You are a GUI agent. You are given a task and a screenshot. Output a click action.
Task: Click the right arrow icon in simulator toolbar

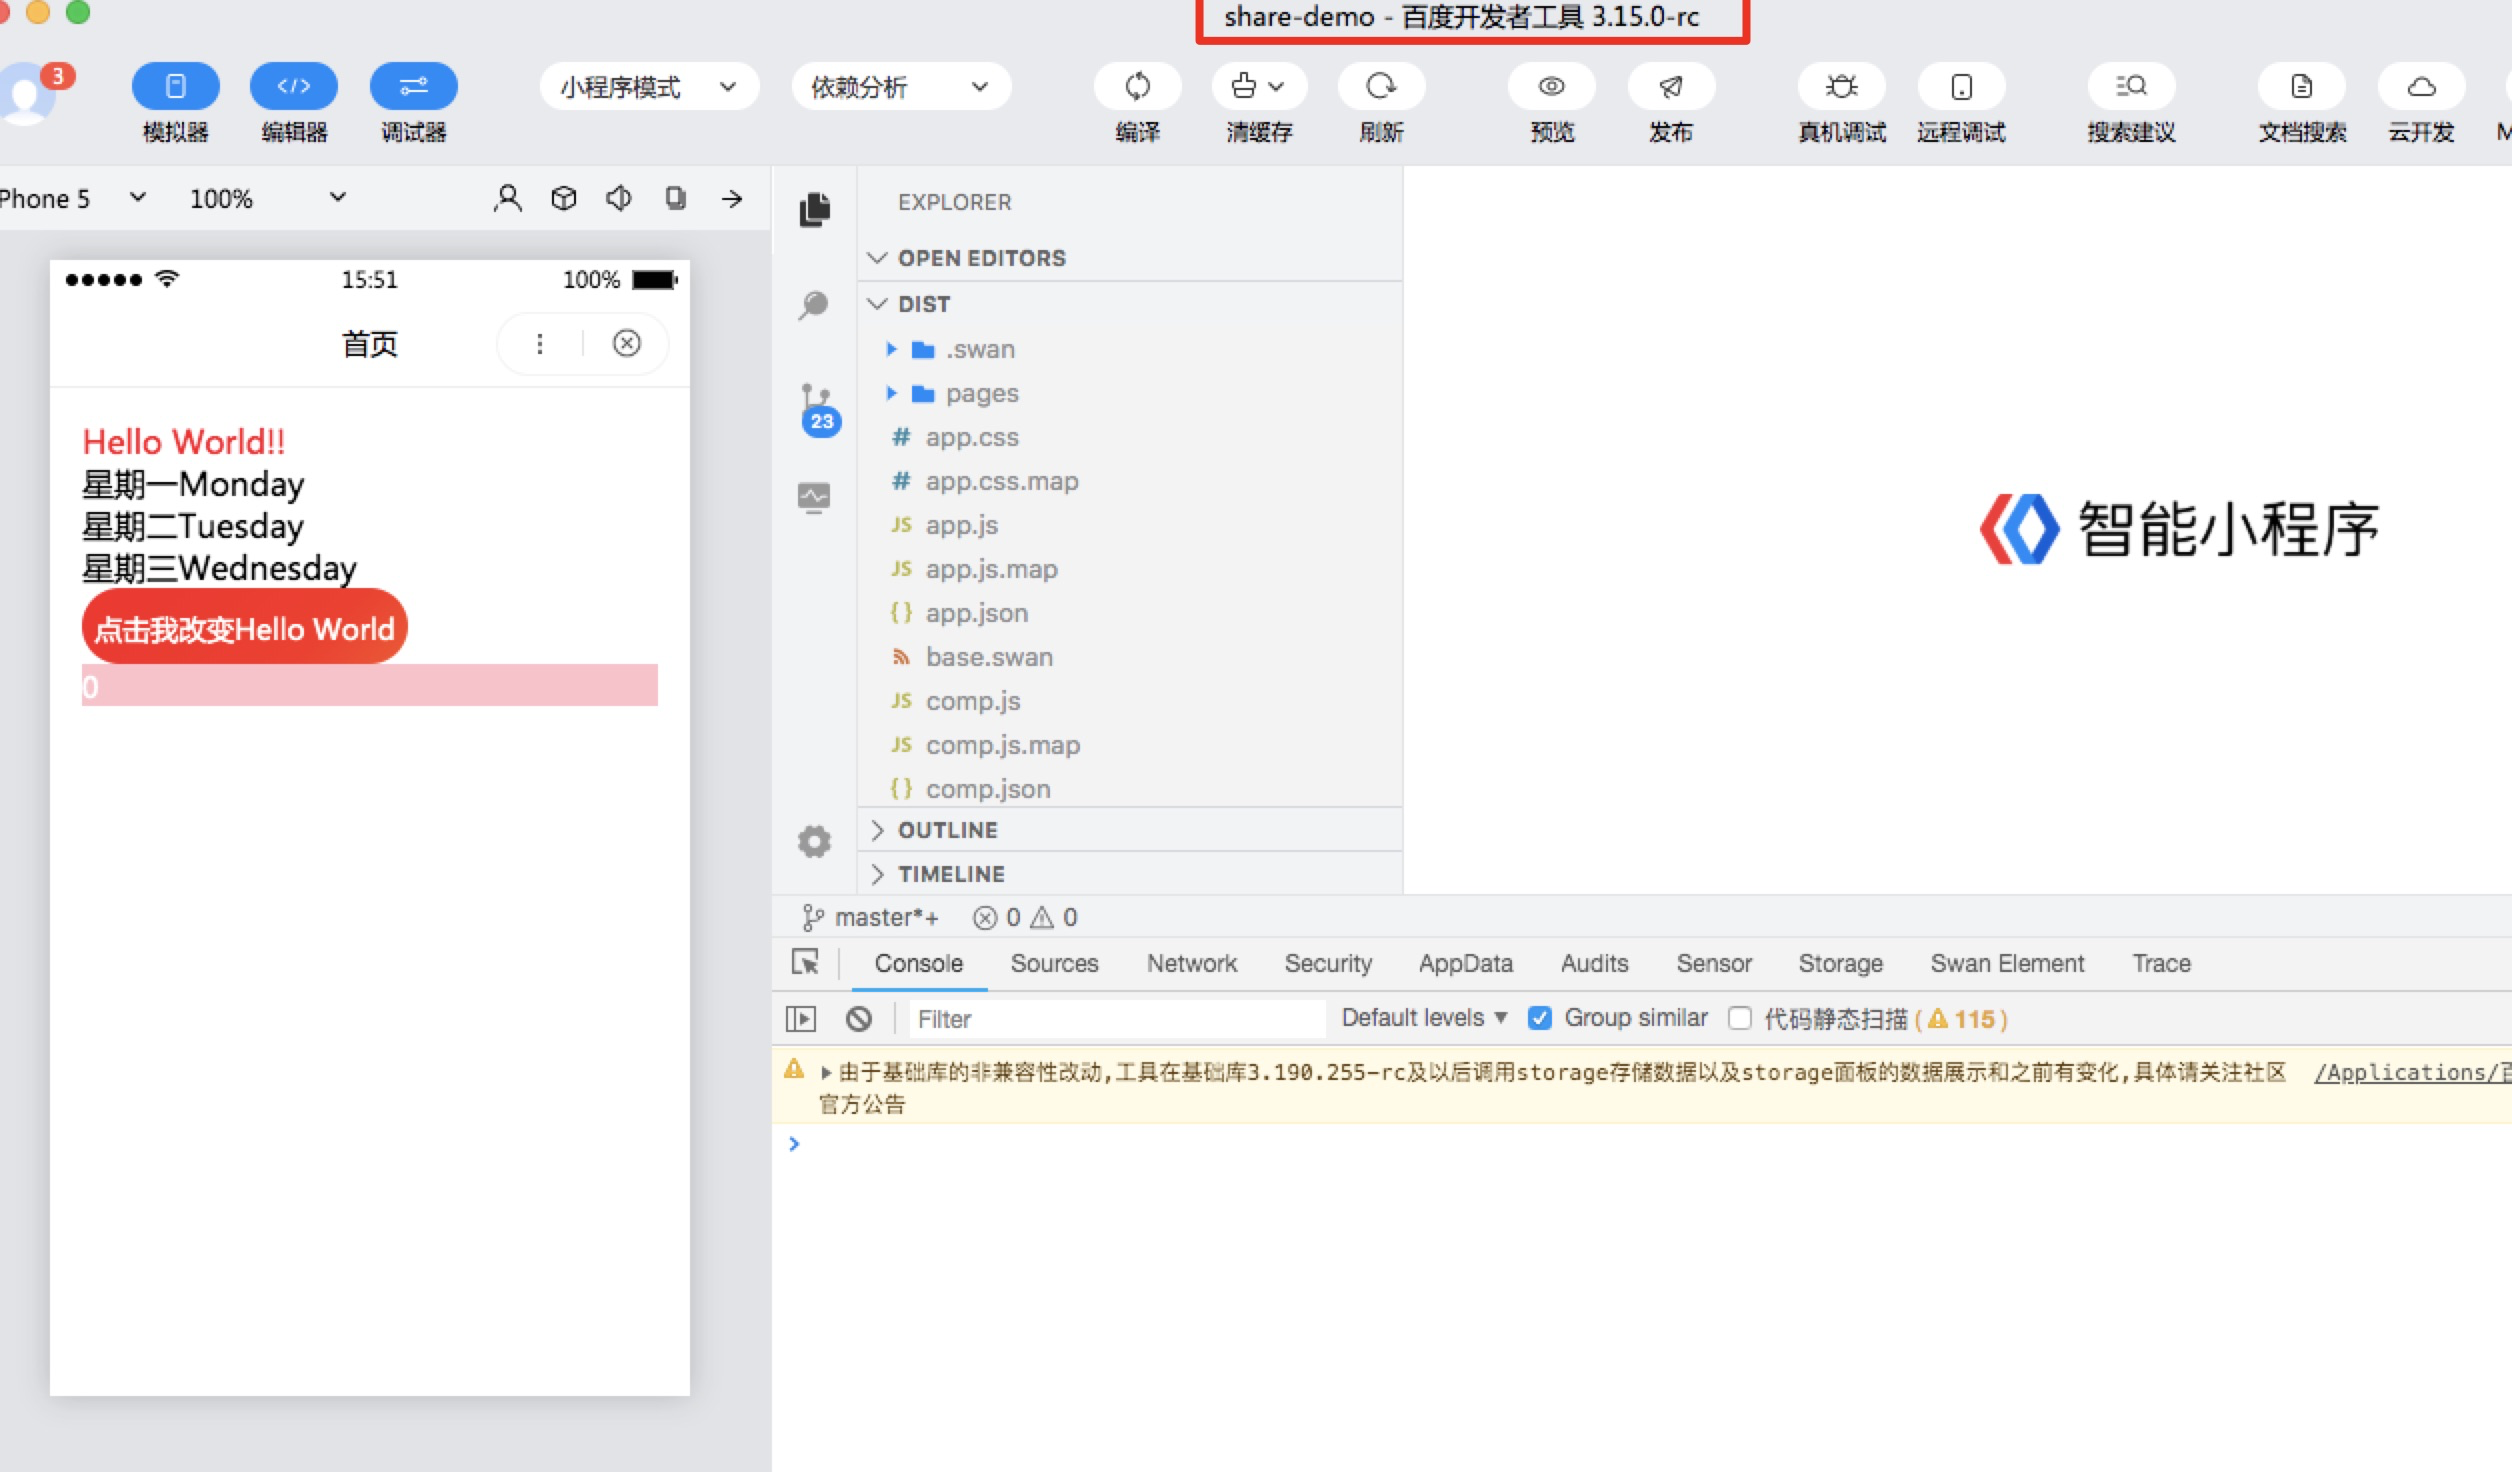732,198
